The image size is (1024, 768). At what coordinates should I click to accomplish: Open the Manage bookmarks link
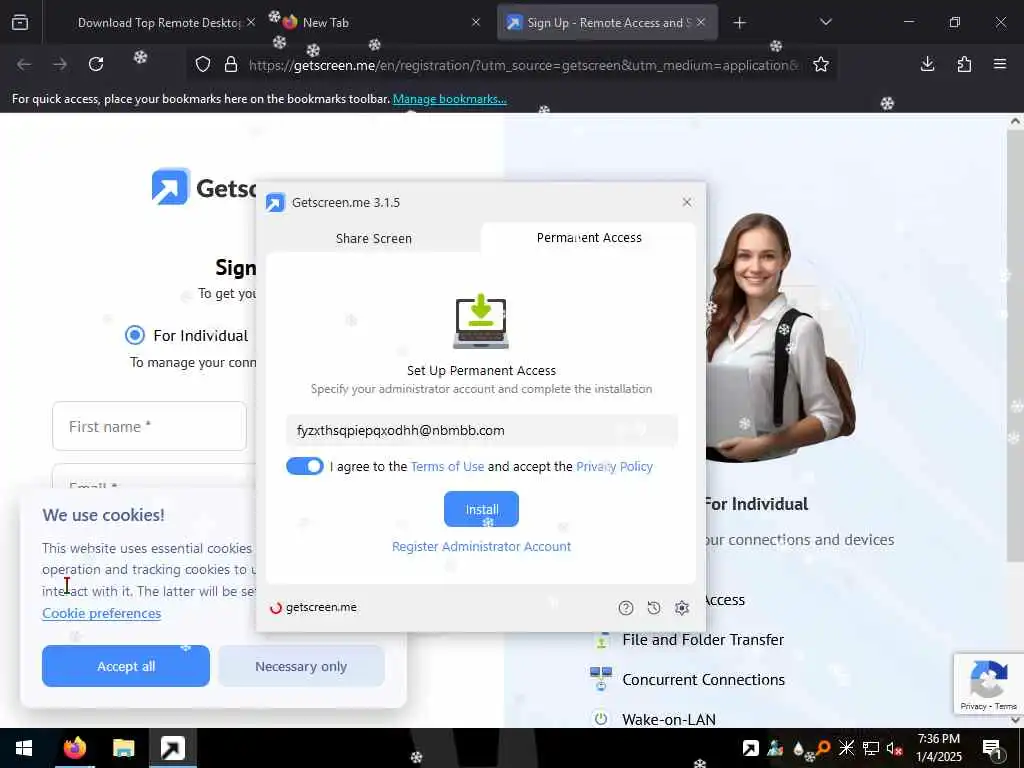(x=449, y=99)
